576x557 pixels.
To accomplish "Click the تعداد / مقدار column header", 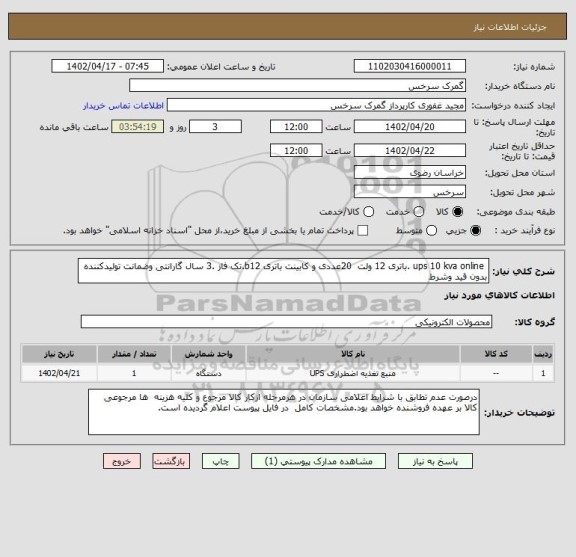I will [x=134, y=354].
